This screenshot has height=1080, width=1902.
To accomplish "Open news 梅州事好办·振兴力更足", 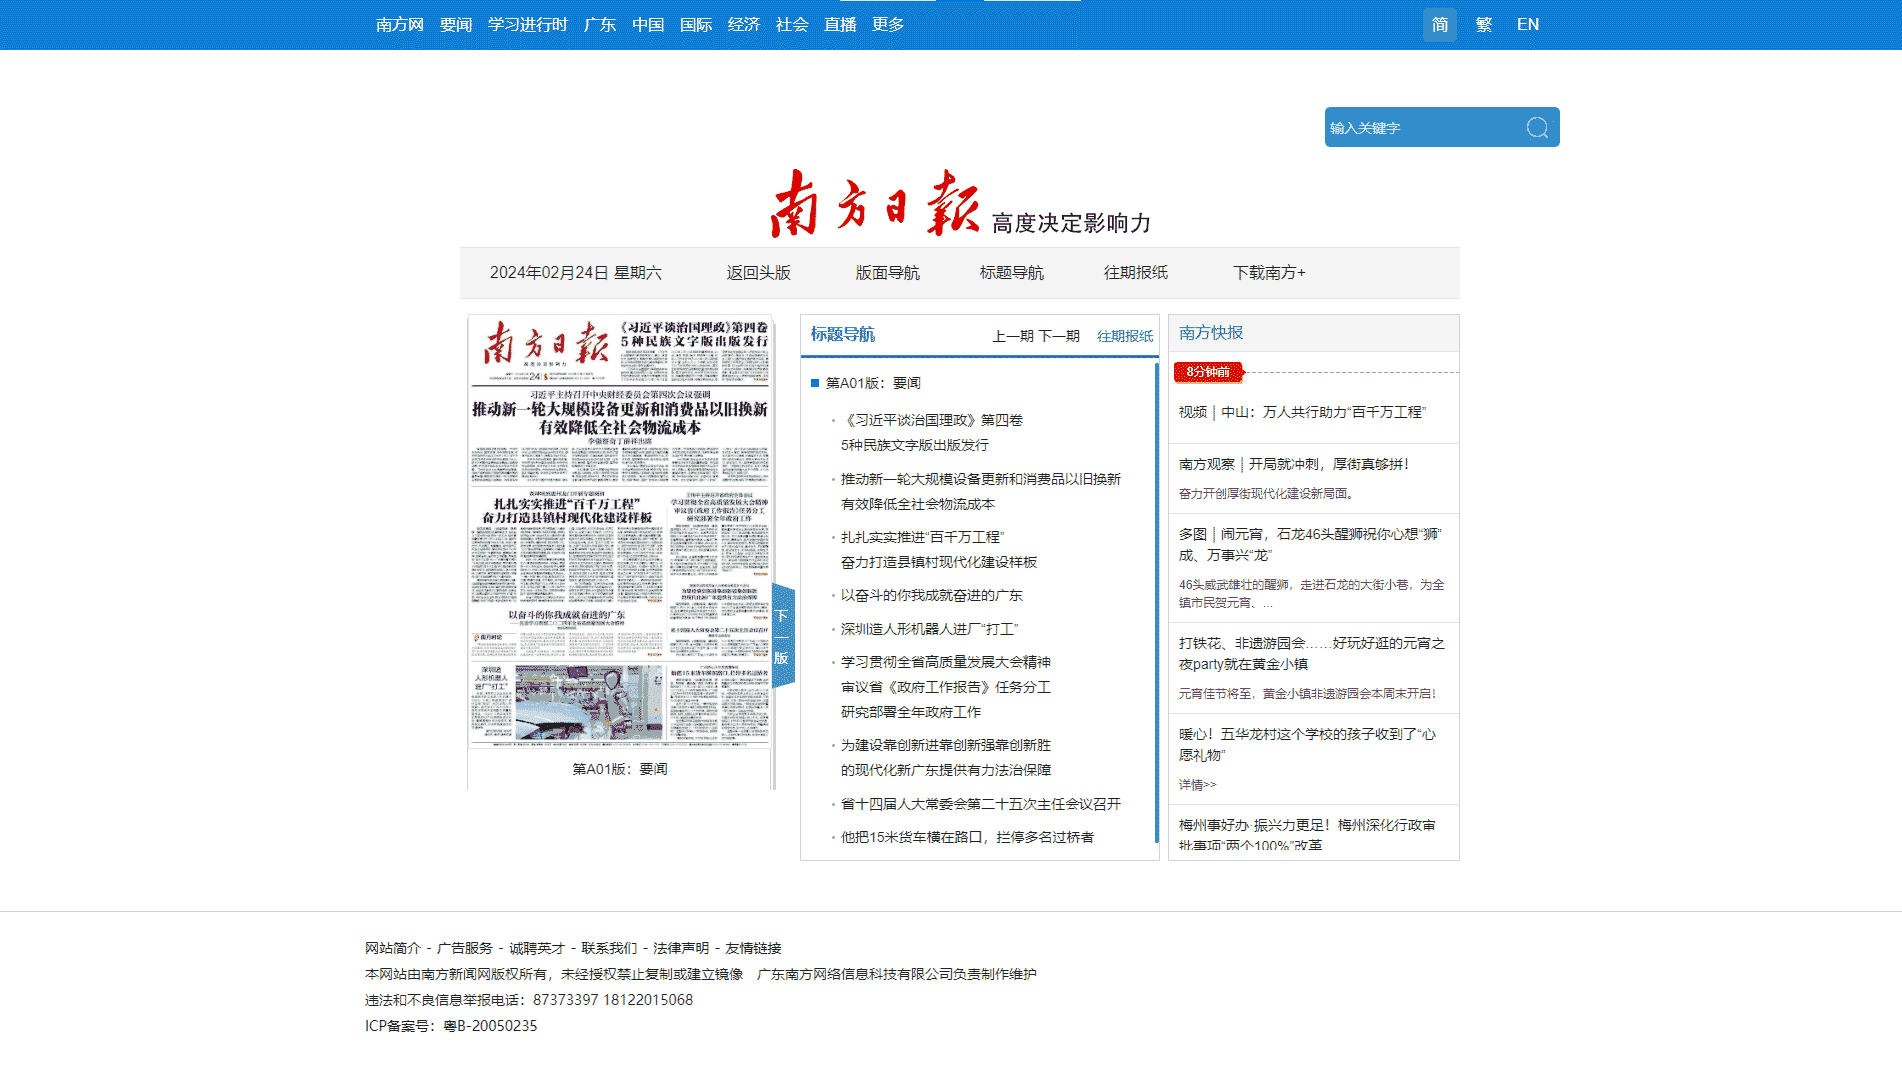I will [1307, 834].
